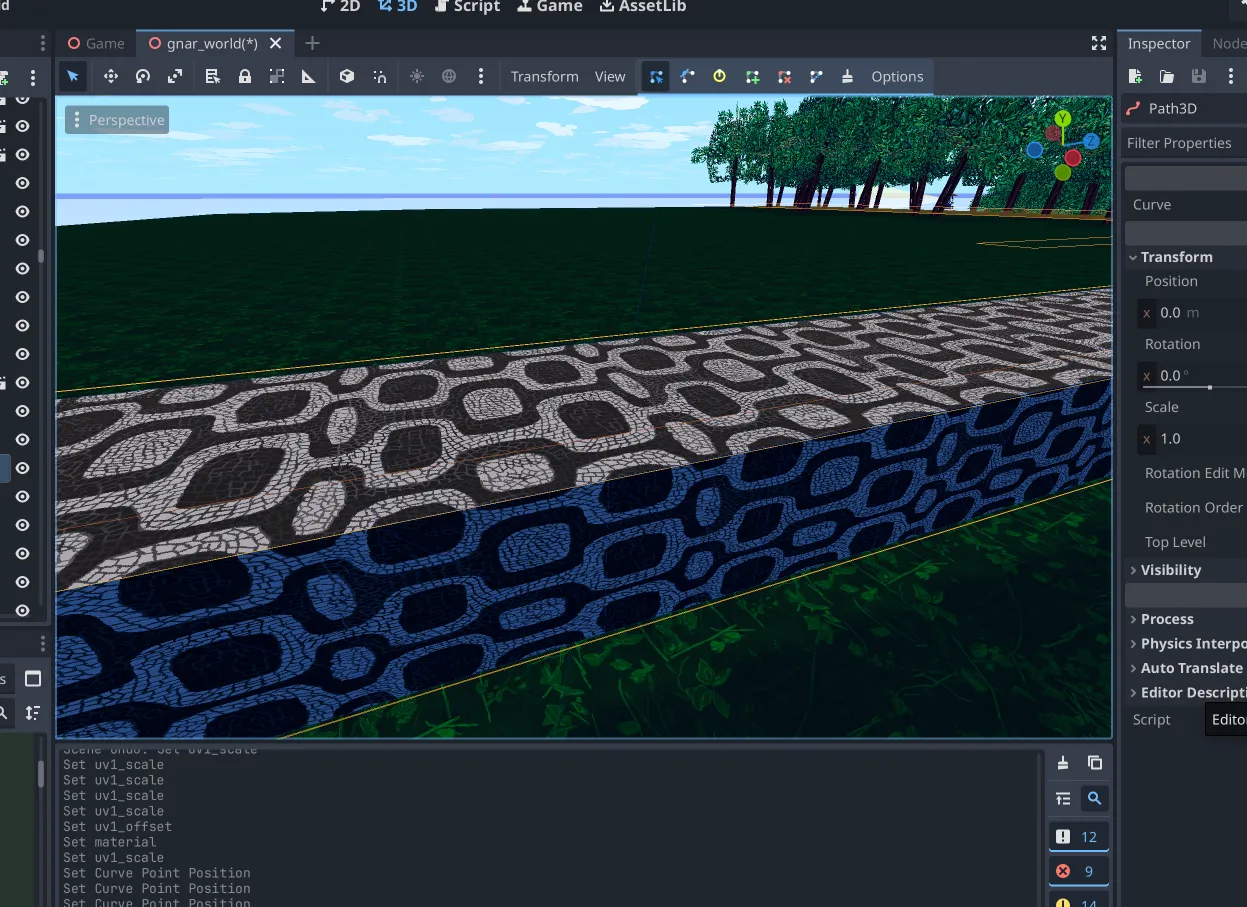Switch to the Game workspace
1247x907 pixels.
(x=549, y=6)
